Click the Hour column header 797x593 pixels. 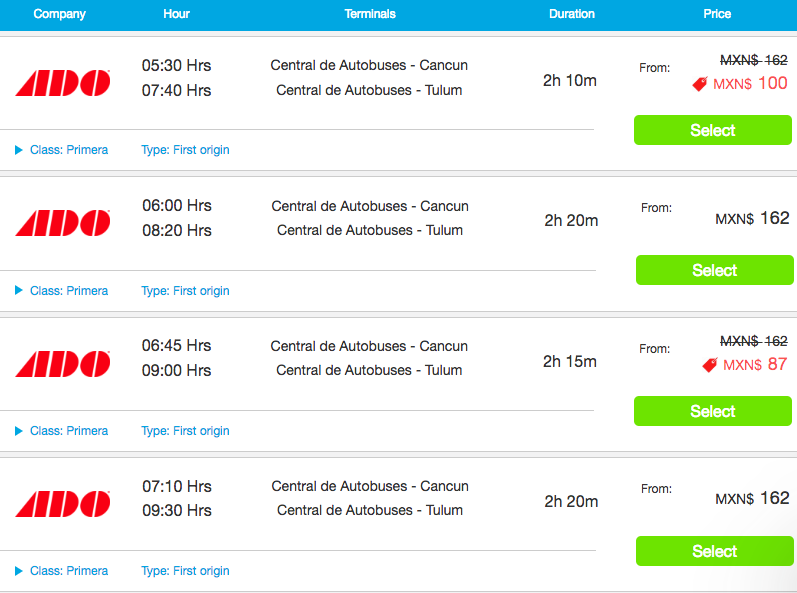point(176,14)
